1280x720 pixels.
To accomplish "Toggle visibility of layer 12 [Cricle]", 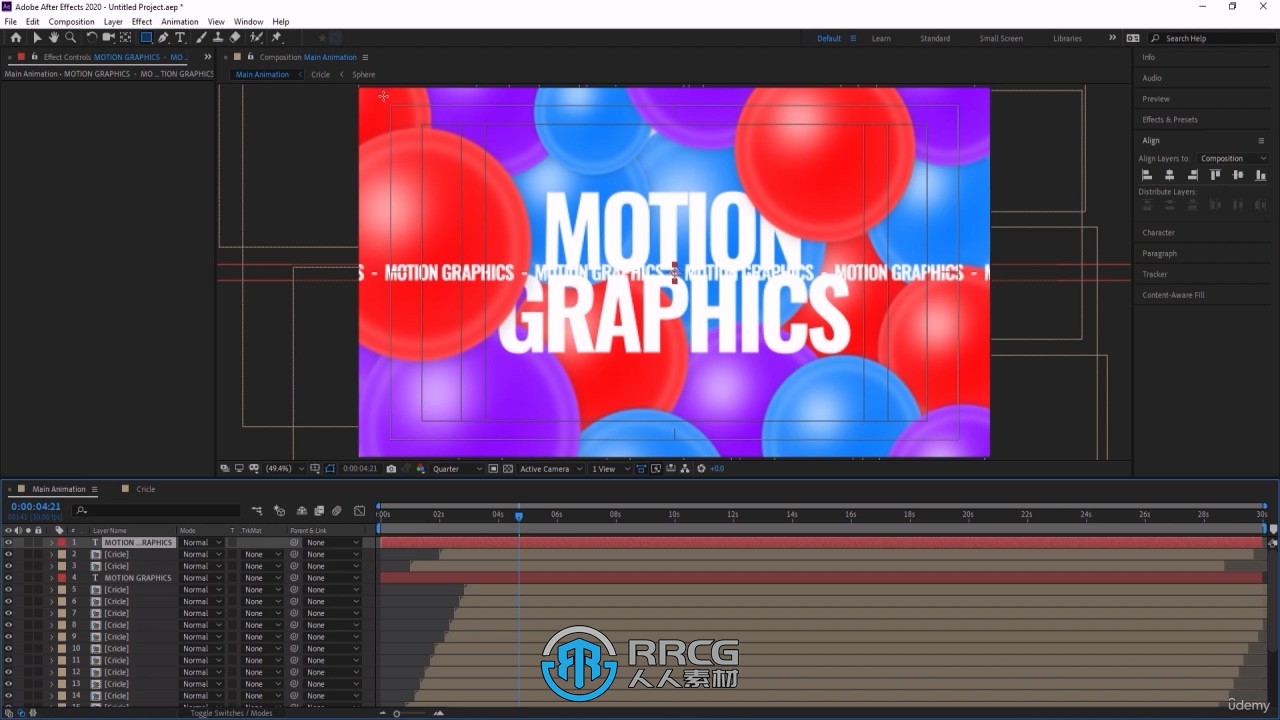I will [x=9, y=672].
